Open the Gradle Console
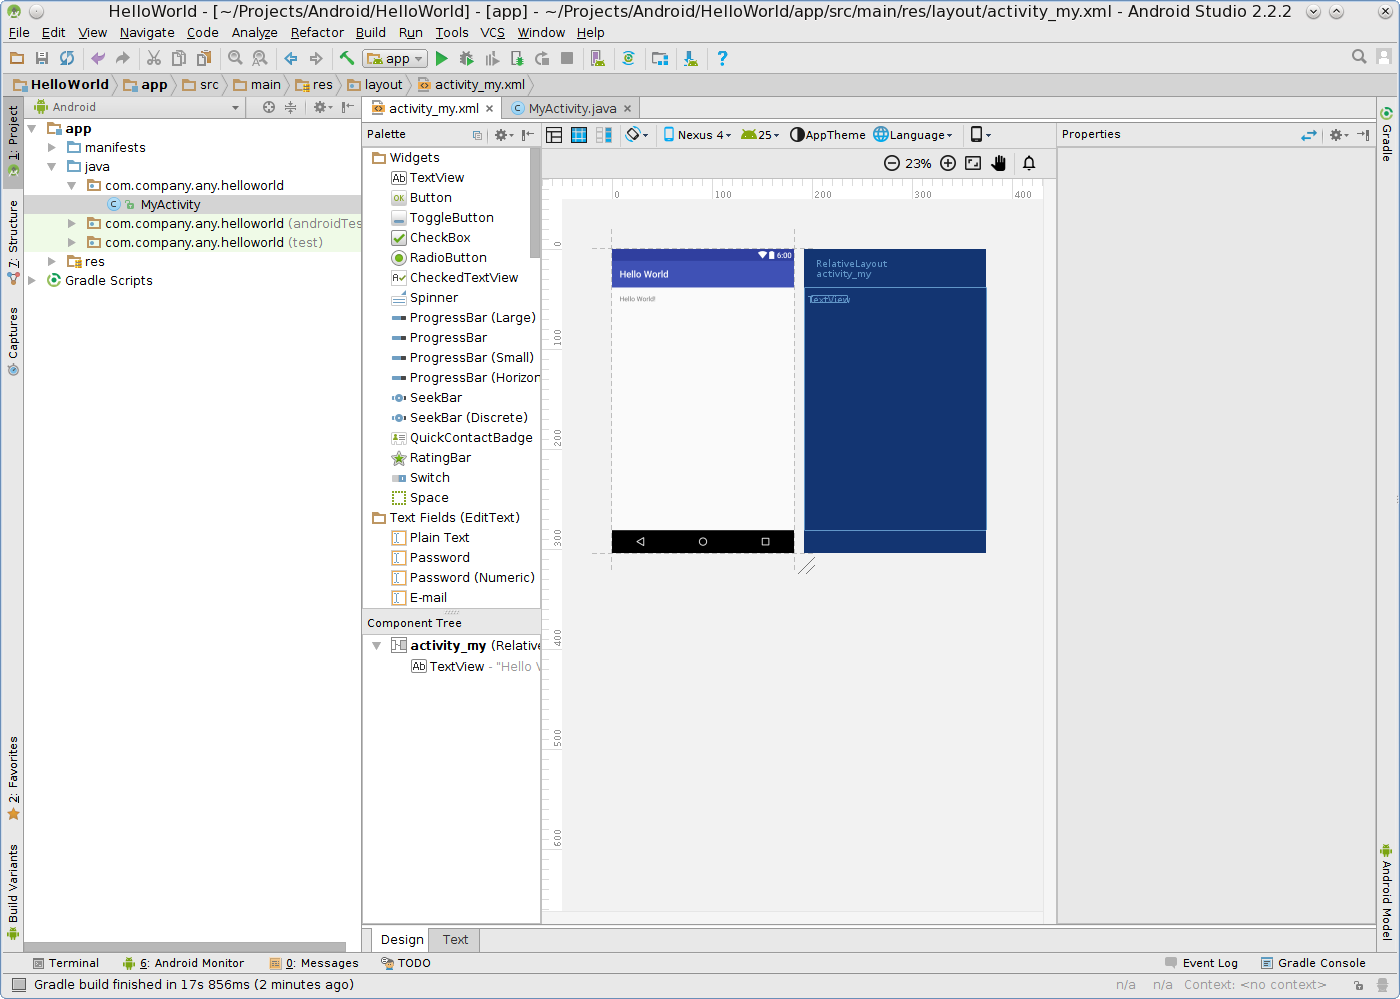 click(x=1313, y=963)
